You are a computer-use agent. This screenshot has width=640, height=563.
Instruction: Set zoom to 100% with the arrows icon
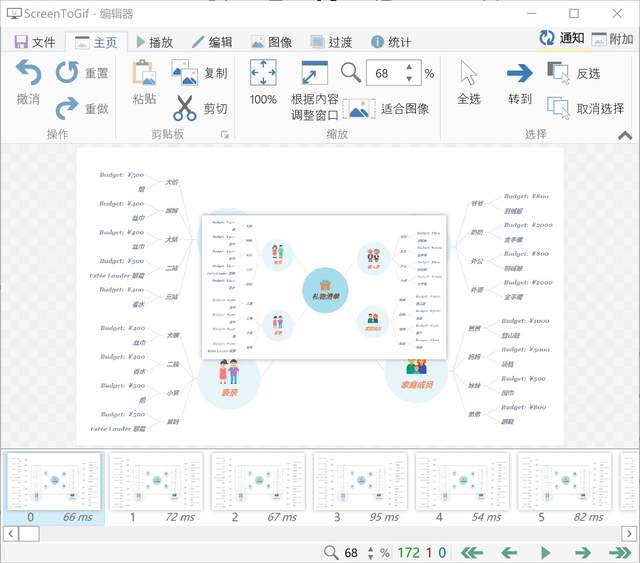click(263, 73)
